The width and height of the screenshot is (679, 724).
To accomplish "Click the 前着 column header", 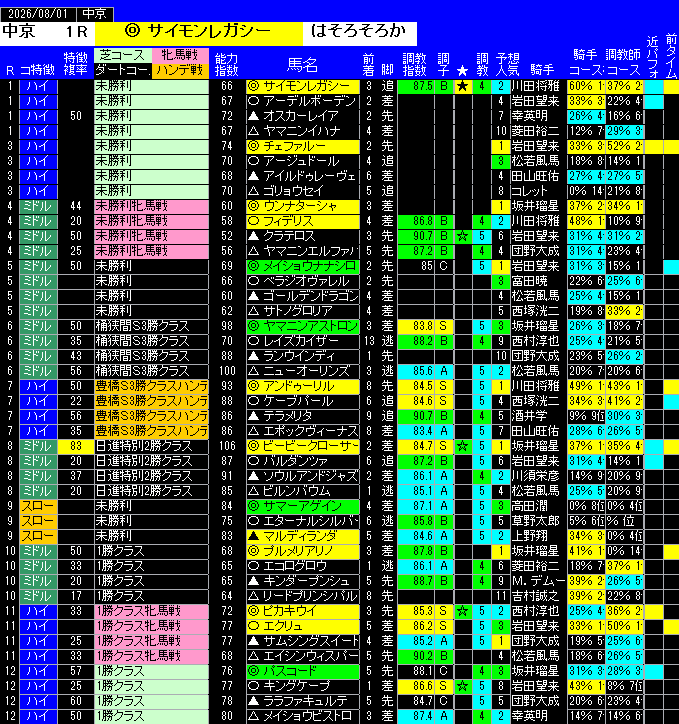I will coord(368,64).
